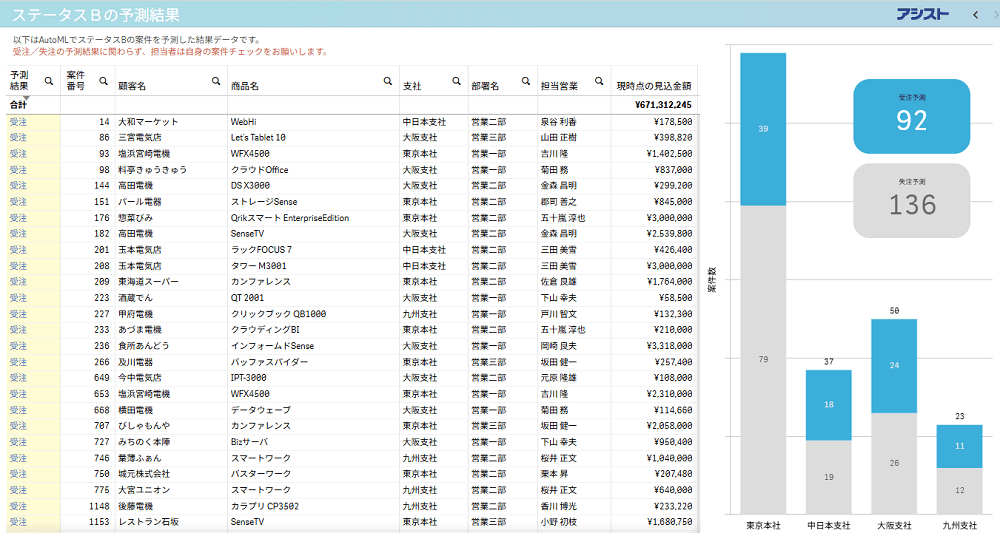The width and height of the screenshot is (1000, 536).
Task: Select the 失注予測 136 KPI tile
Action: (911, 199)
